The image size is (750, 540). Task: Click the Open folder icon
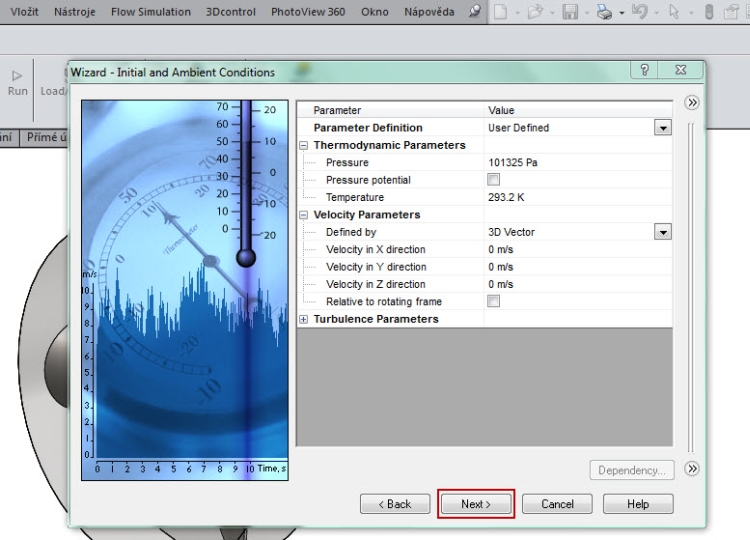pos(535,11)
